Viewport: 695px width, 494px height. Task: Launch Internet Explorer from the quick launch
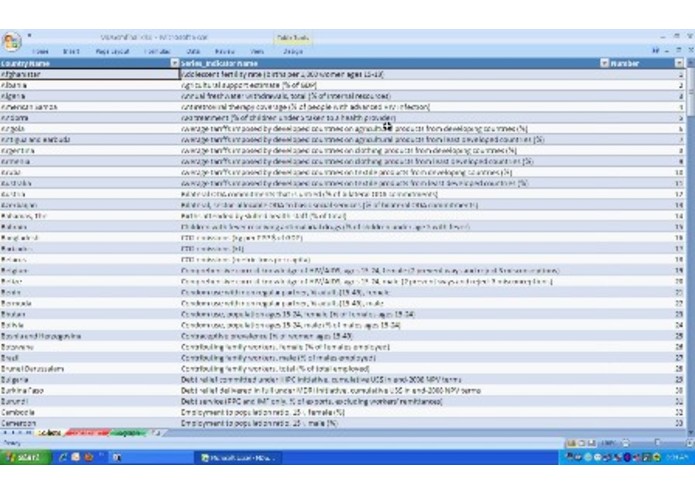(62, 457)
